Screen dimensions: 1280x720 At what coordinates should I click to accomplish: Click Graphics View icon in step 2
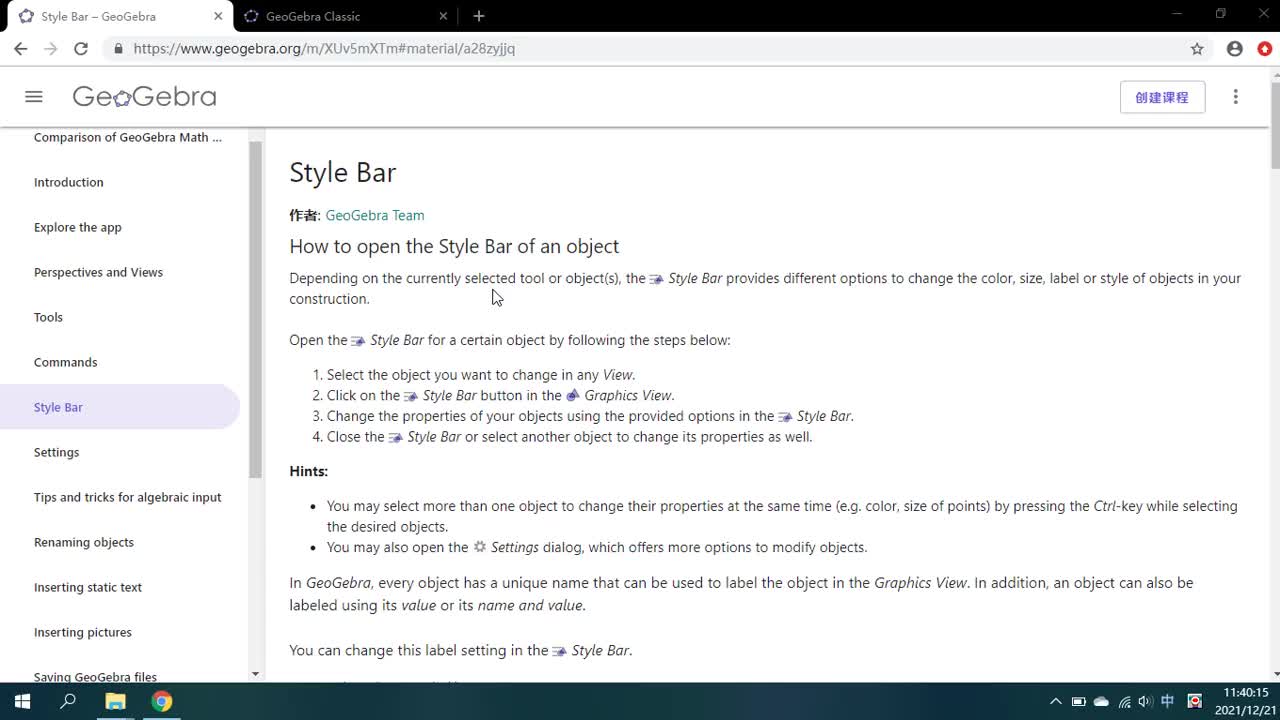pos(572,396)
